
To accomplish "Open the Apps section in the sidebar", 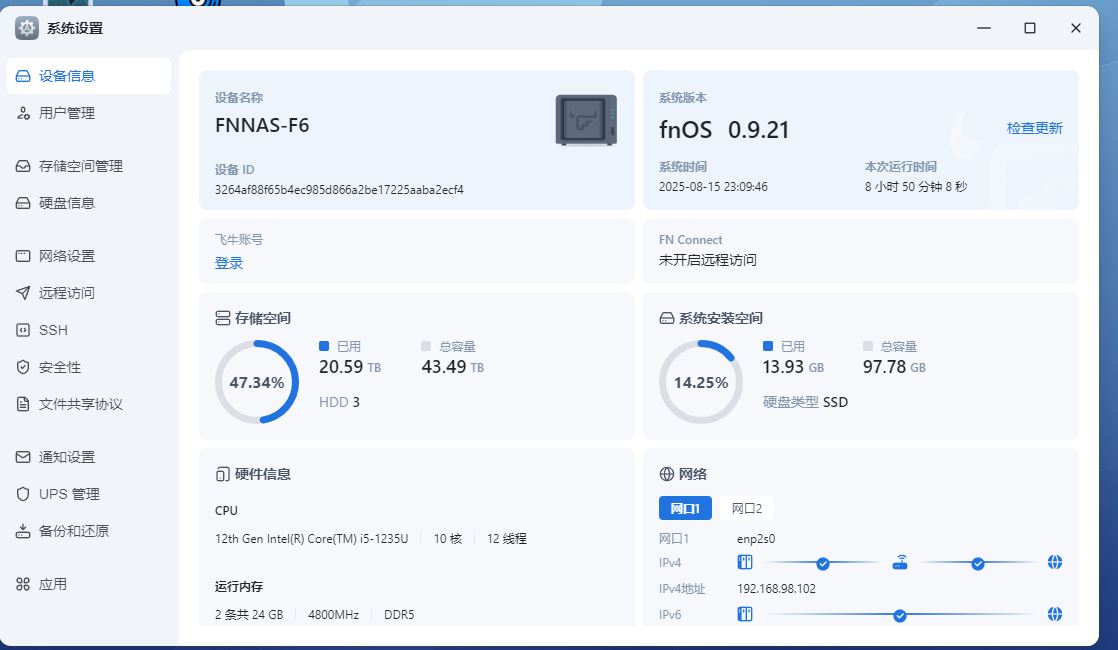I will [x=52, y=584].
